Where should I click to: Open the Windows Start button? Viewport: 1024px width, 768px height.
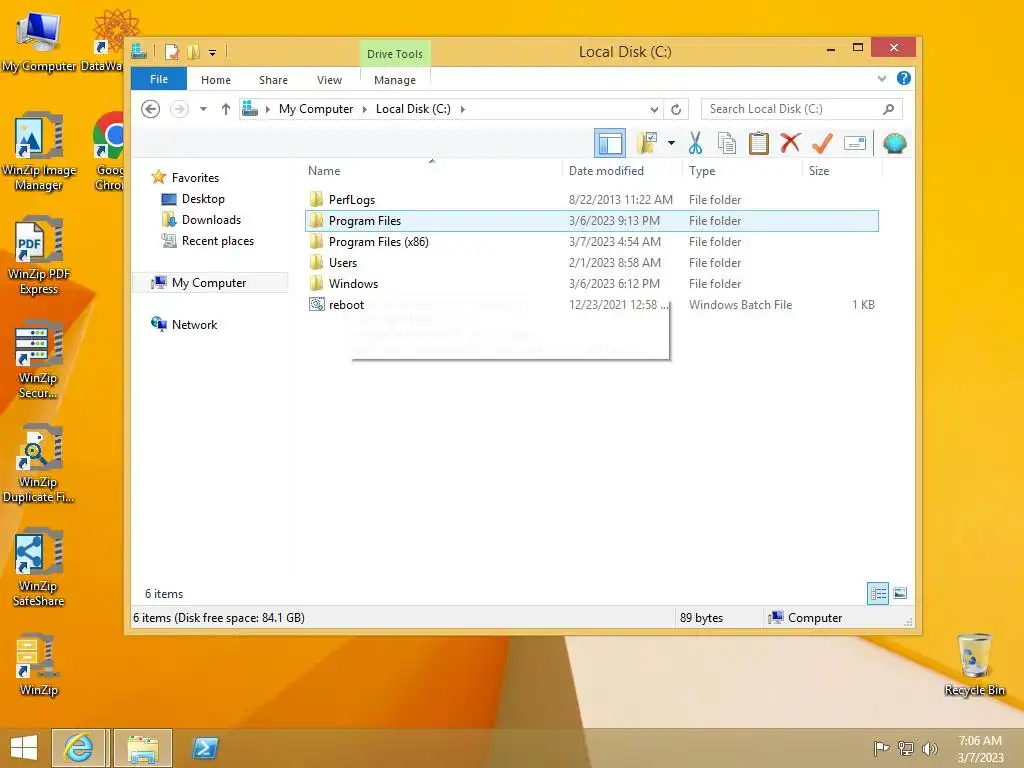(24, 748)
